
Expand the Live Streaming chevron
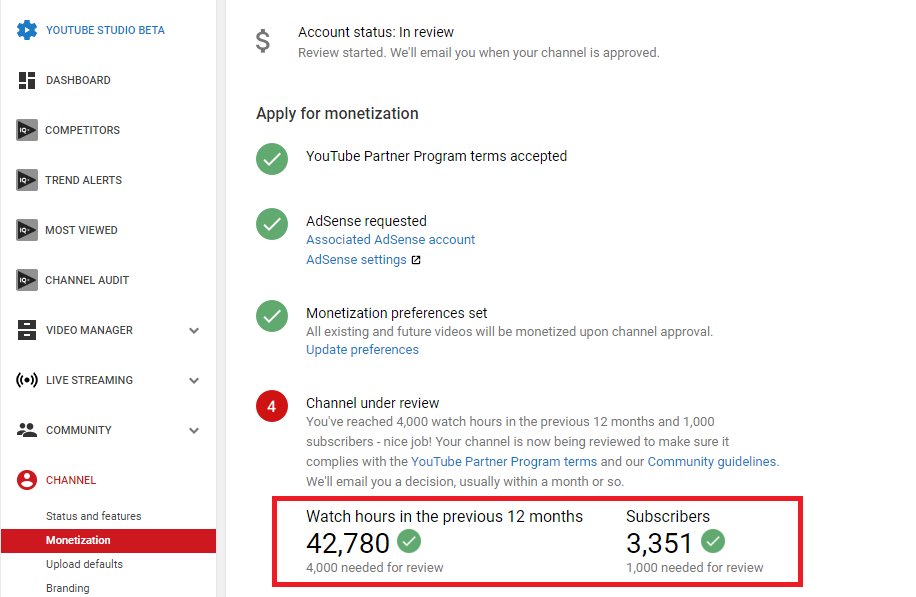coord(194,381)
